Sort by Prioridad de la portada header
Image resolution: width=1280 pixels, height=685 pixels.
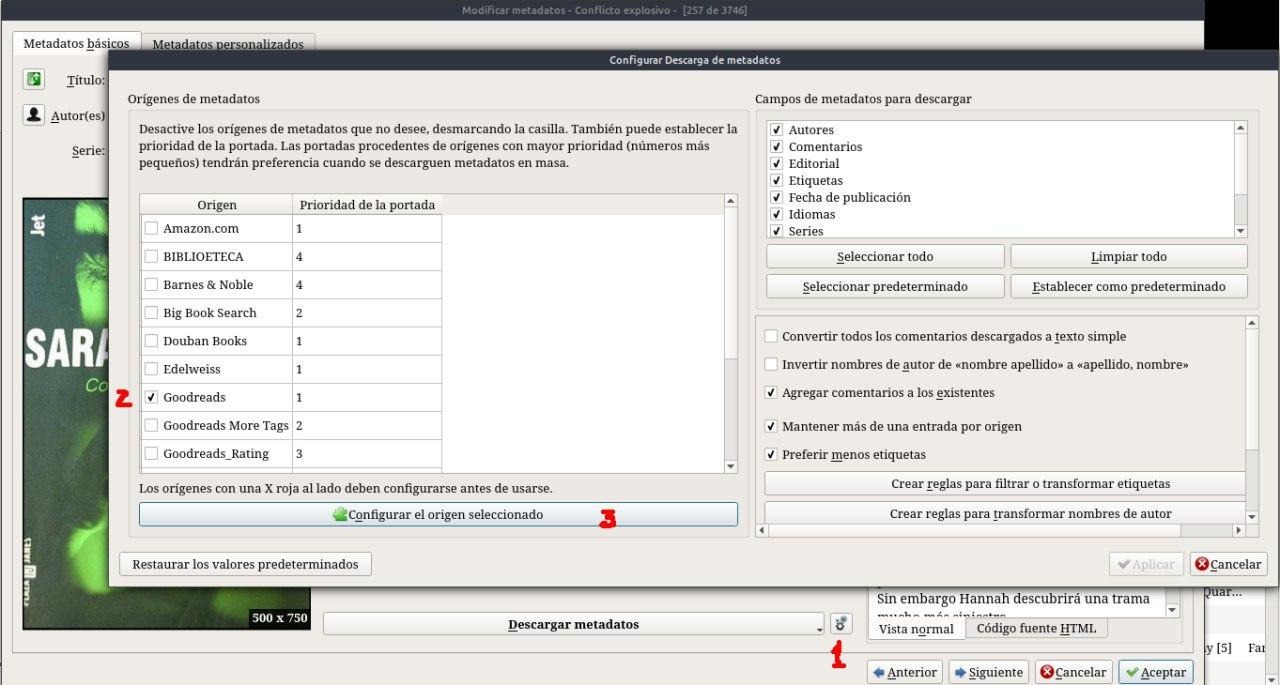[367, 205]
